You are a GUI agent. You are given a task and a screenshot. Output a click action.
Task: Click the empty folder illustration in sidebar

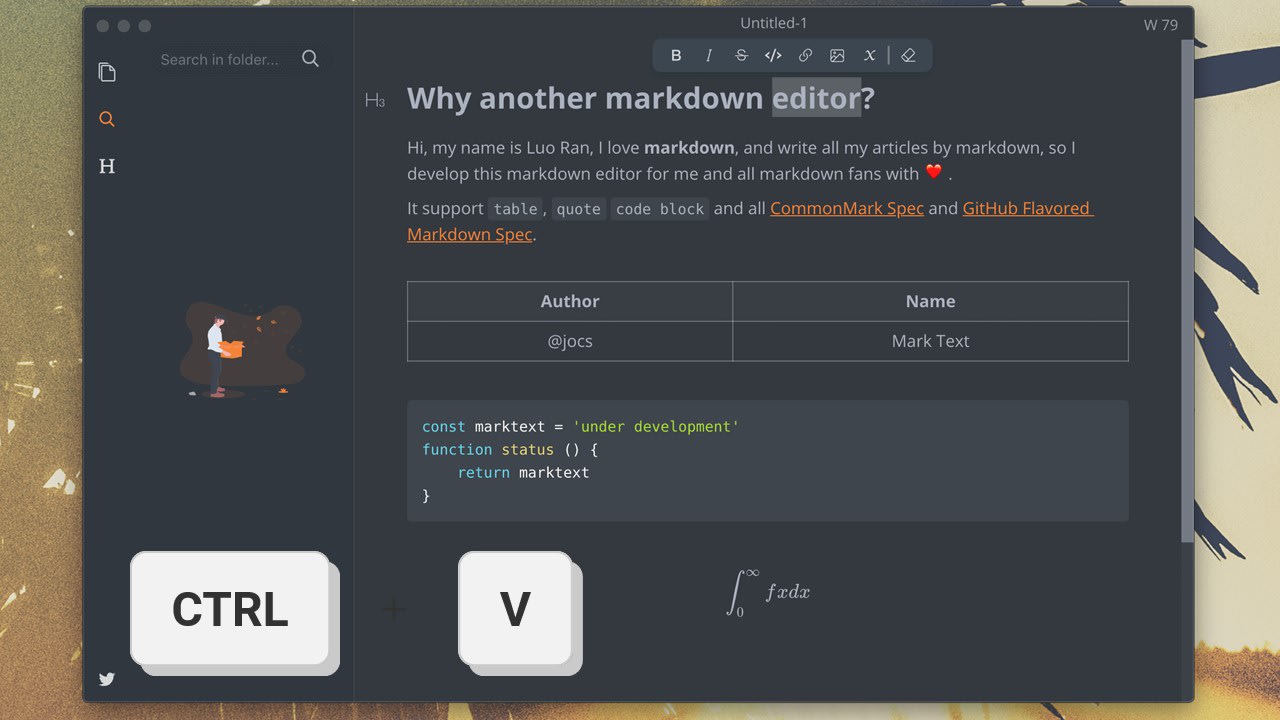[x=241, y=350]
